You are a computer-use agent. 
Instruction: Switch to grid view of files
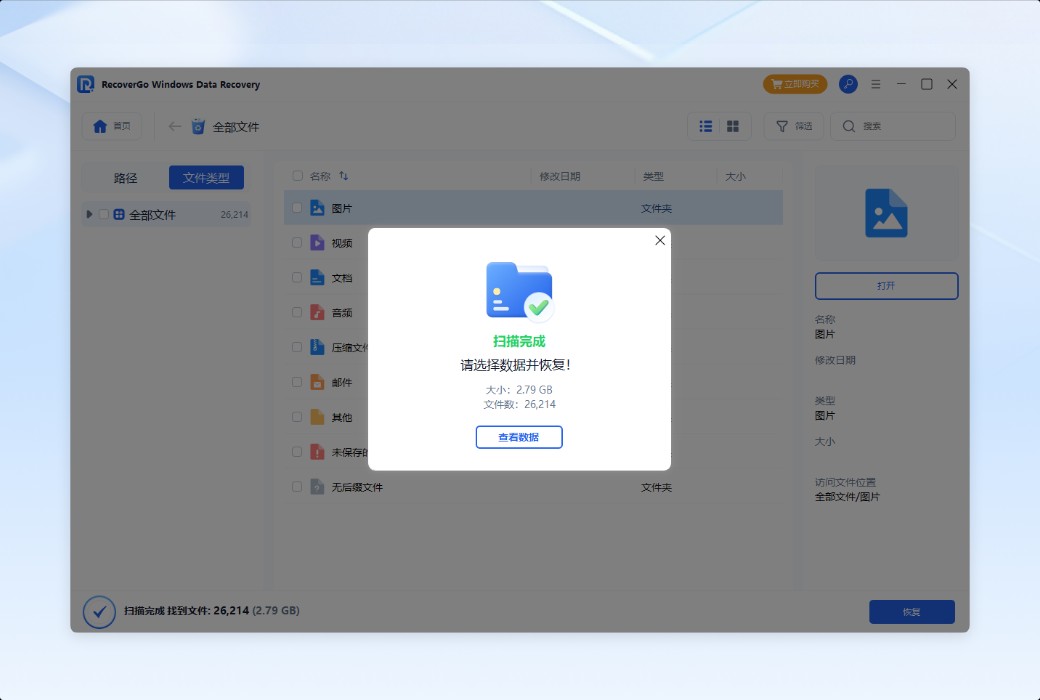point(734,126)
